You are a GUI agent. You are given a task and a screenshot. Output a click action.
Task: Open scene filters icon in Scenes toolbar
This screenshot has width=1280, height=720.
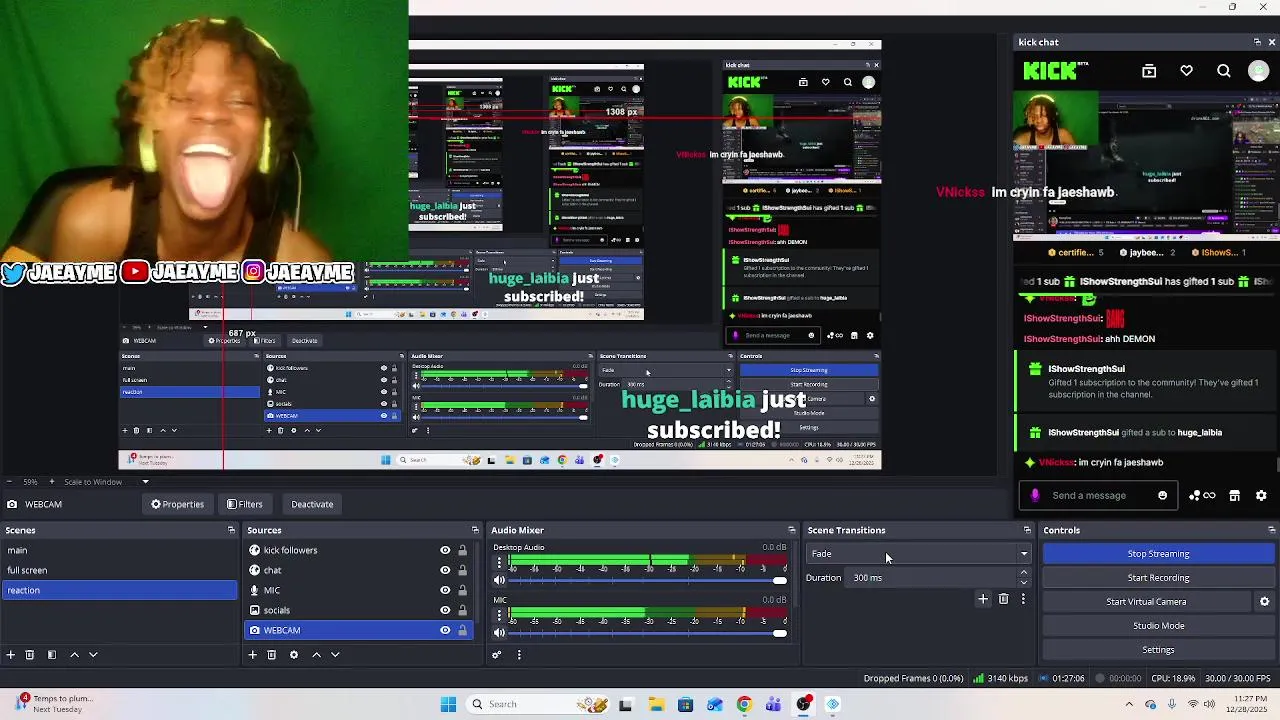(x=51, y=655)
